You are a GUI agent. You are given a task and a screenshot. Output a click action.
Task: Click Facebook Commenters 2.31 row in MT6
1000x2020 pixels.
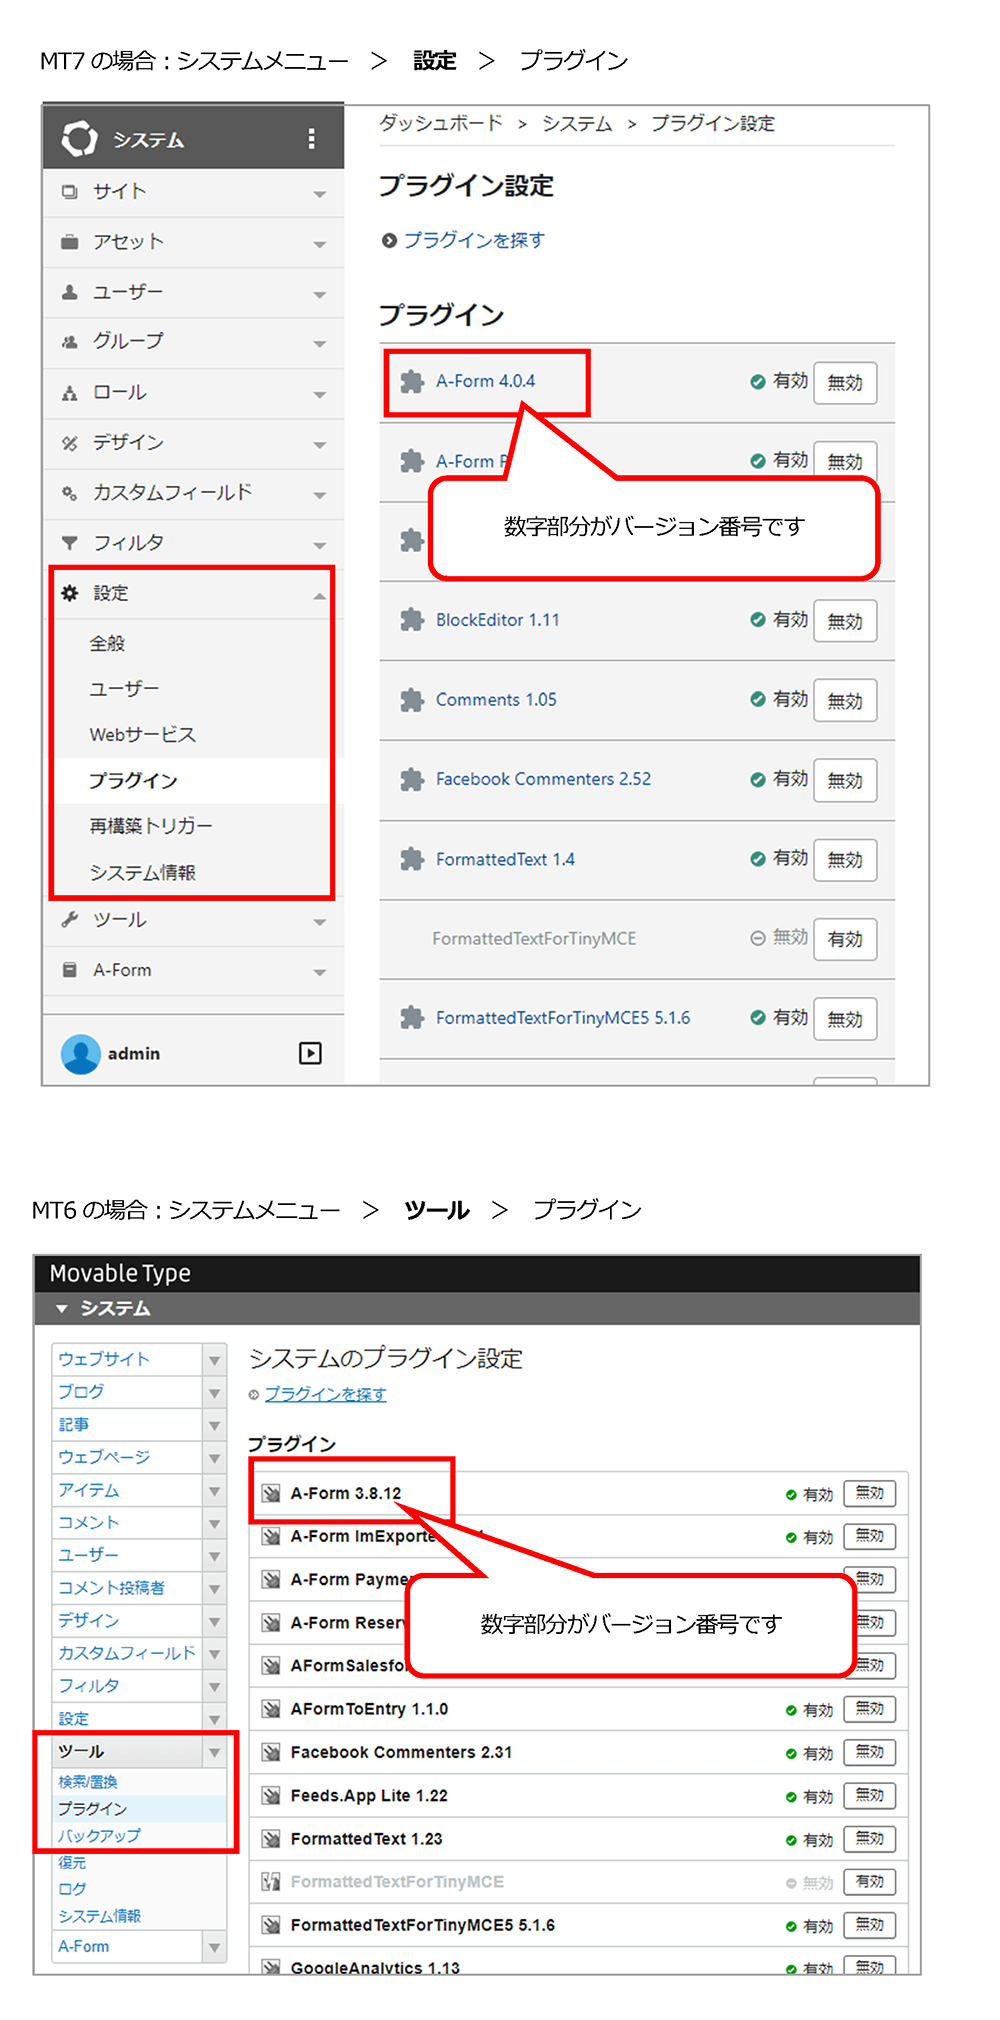(578, 1753)
